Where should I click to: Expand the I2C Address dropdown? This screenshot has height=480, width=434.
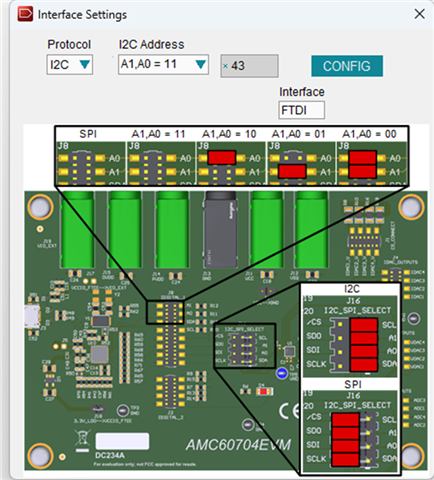click(163, 64)
